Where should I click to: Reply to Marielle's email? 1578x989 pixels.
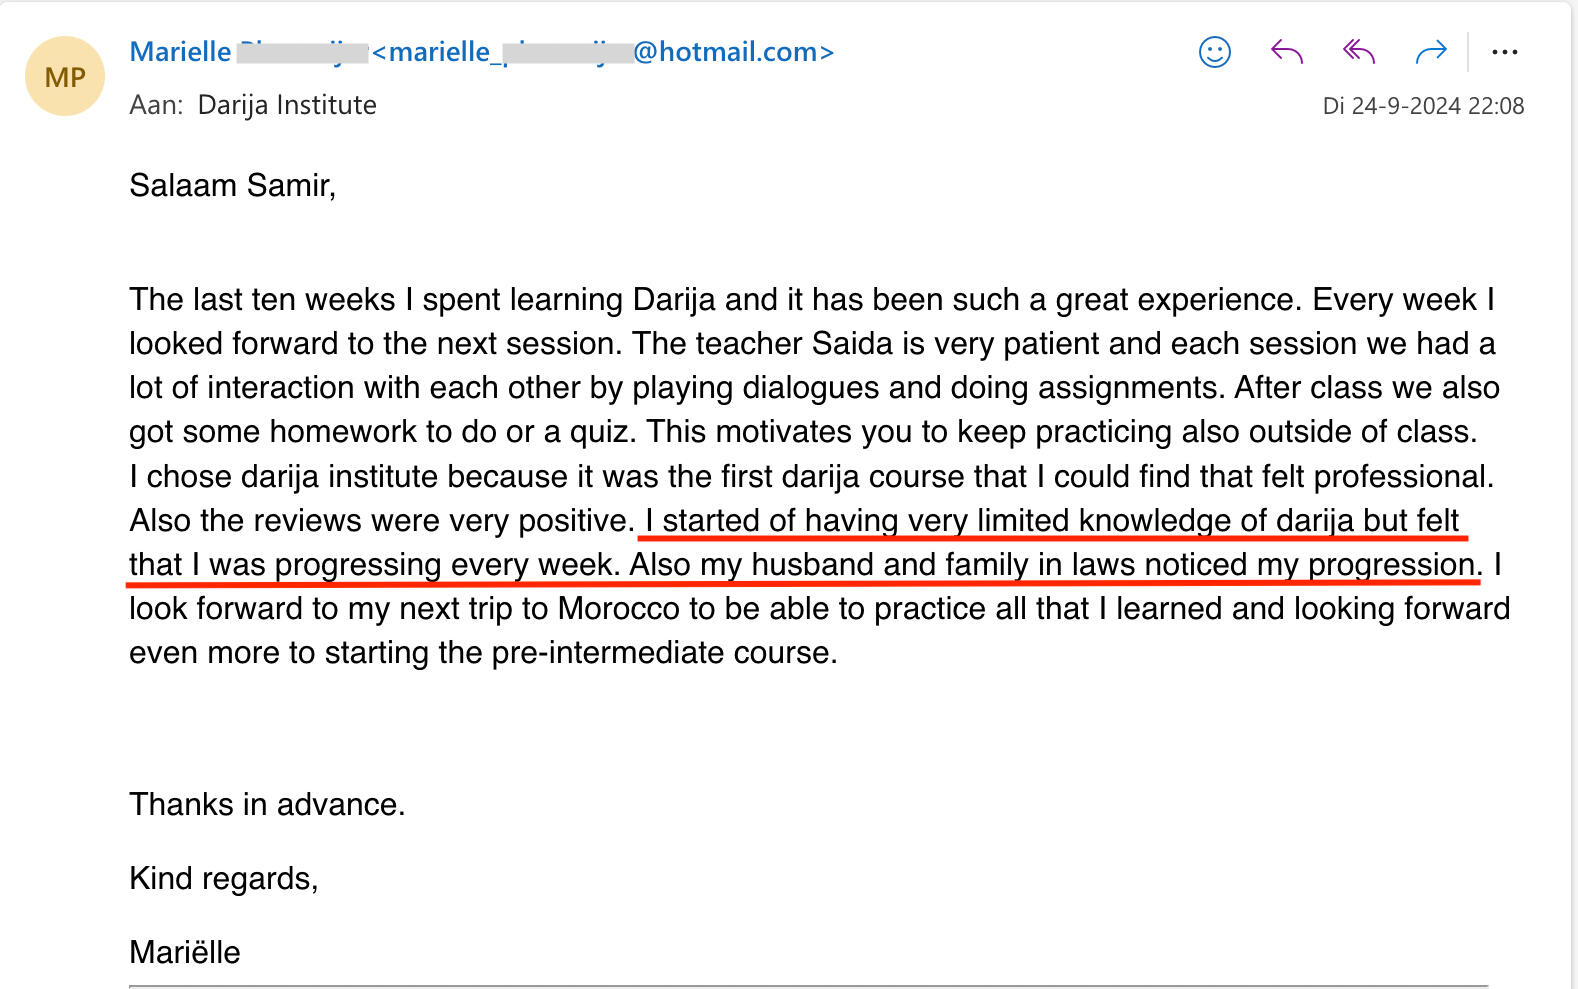tap(1286, 52)
